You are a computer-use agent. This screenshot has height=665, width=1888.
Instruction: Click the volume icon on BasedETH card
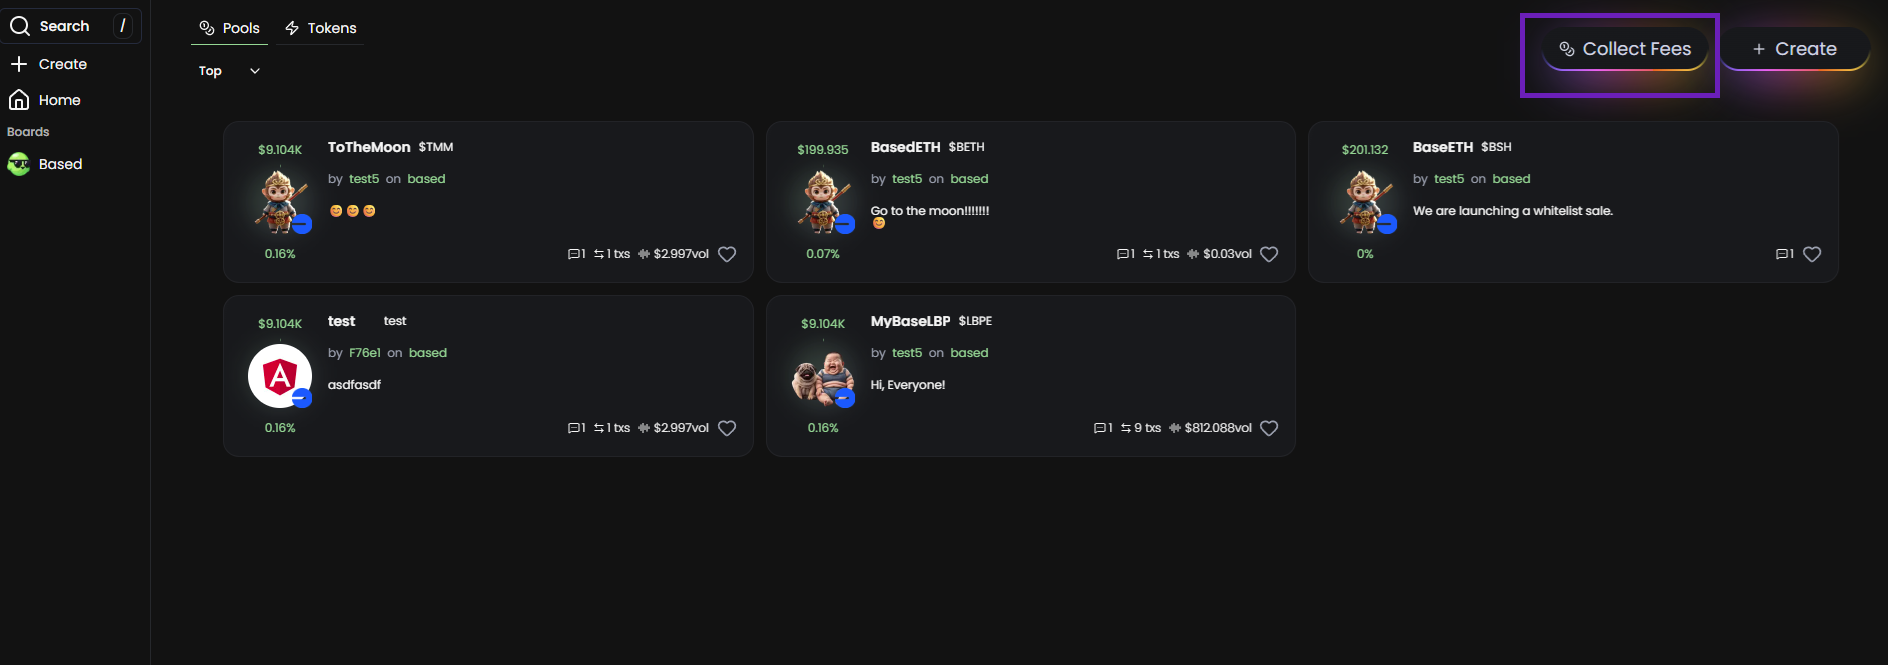point(1193,254)
